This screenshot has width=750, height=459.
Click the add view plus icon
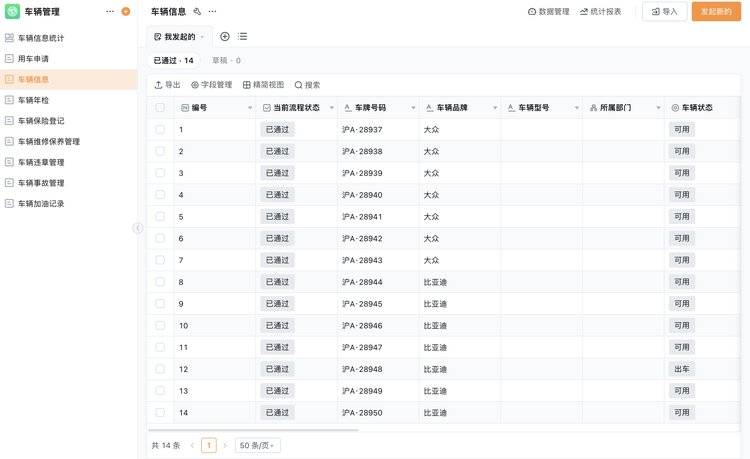pos(224,36)
